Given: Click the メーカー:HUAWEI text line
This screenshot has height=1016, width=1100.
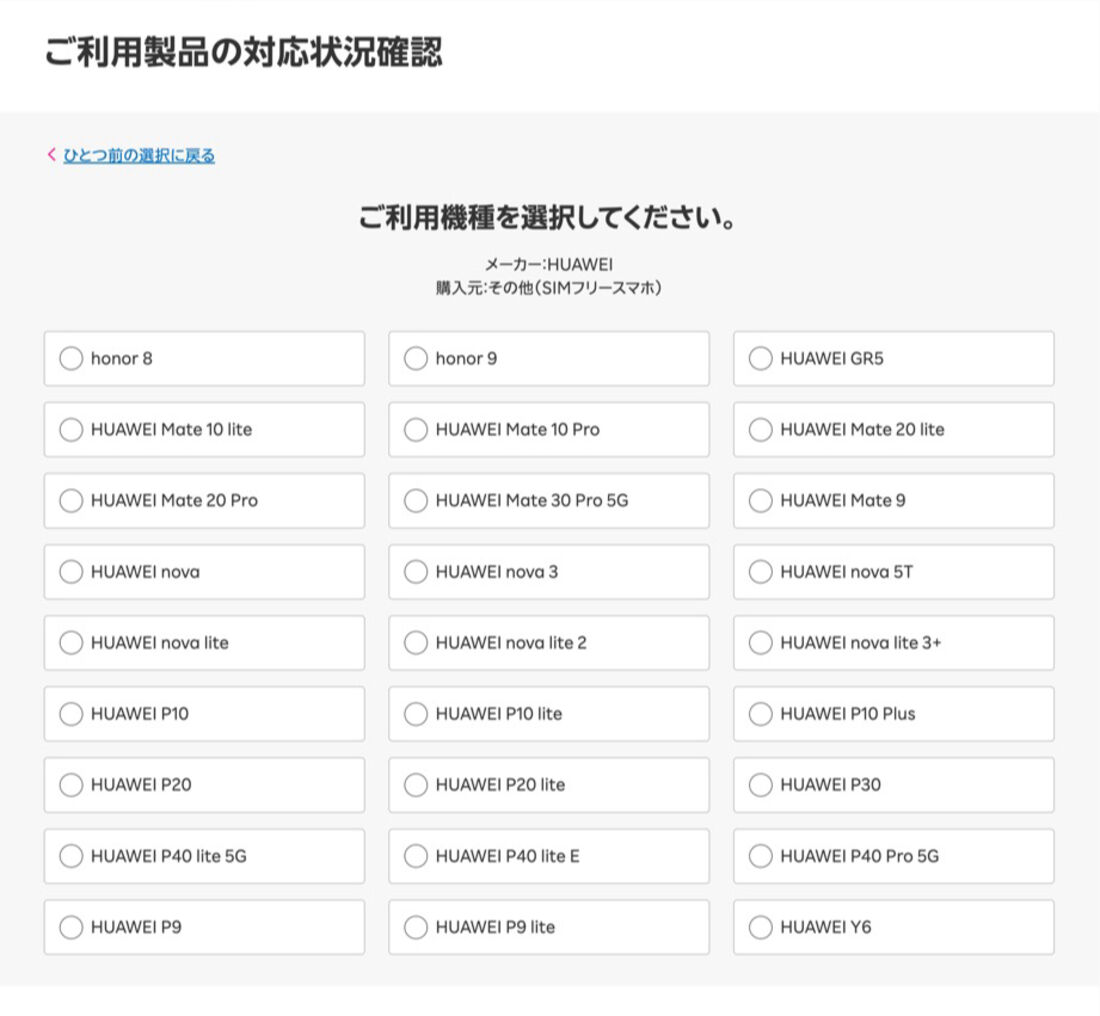Looking at the screenshot, I should point(549,265).
